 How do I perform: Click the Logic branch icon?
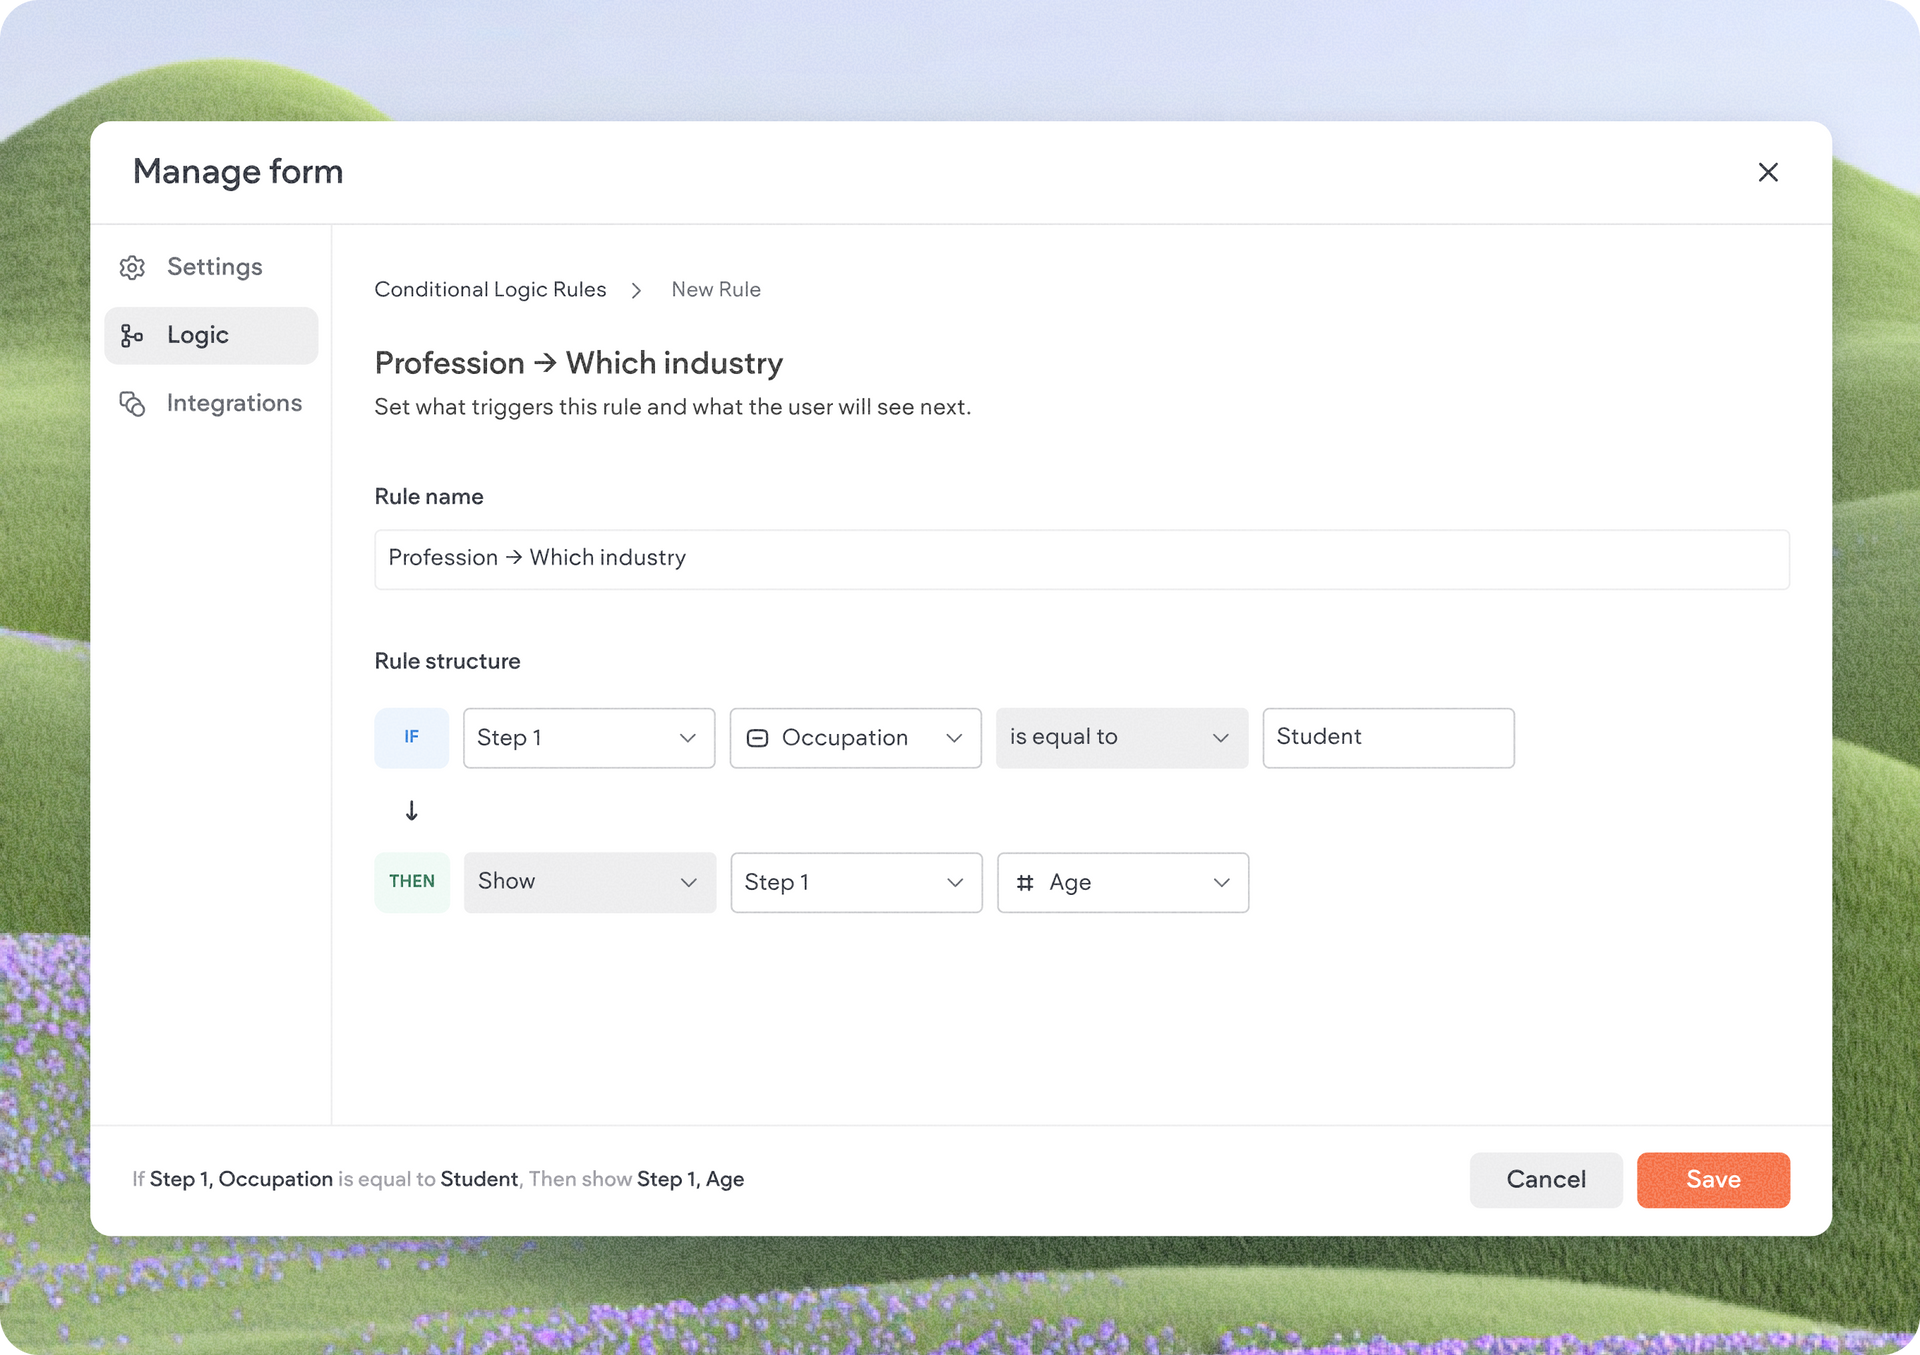(132, 335)
